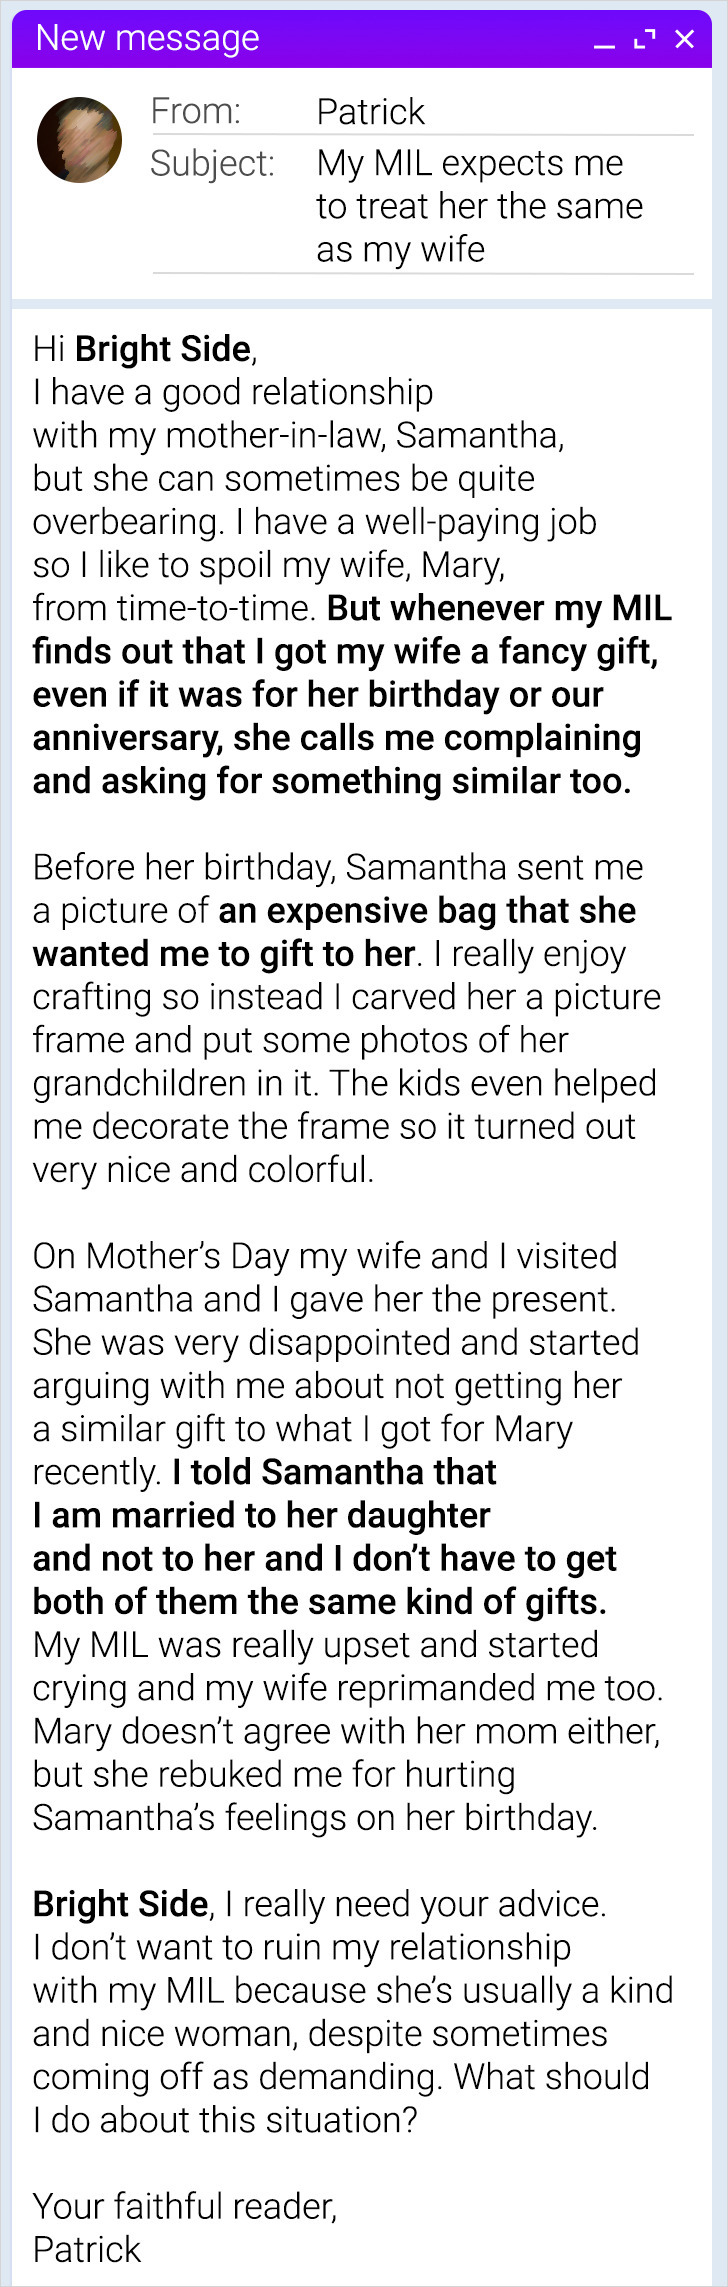728x2287 pixels.
Task: Click bold text "I told Samantha that"
Action: click(x=334, y=1472)
